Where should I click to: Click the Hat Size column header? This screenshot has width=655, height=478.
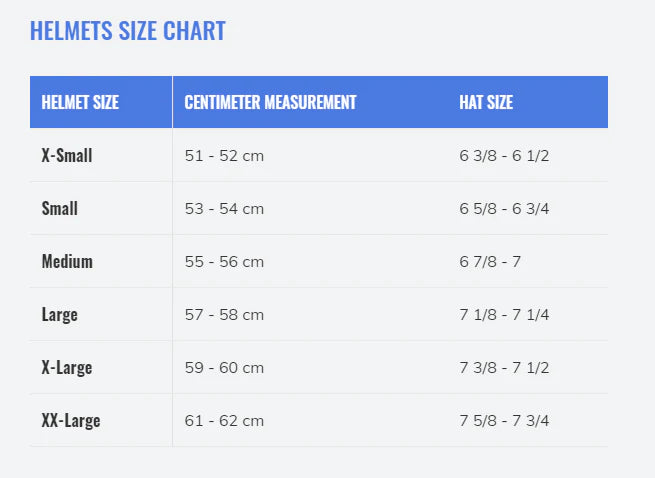coord(486,102)
